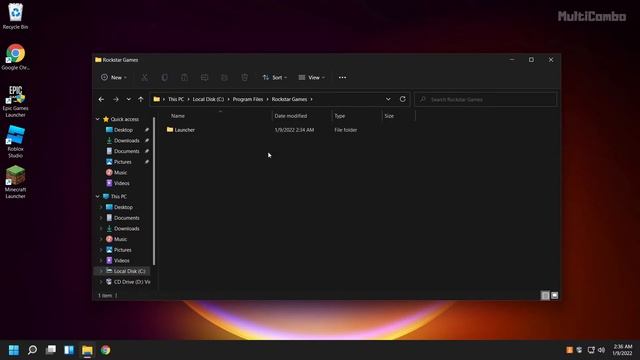Open the New dropdown menu
Image resolution: width=640 pixels, height=360 pixels.
pos(114,78)
